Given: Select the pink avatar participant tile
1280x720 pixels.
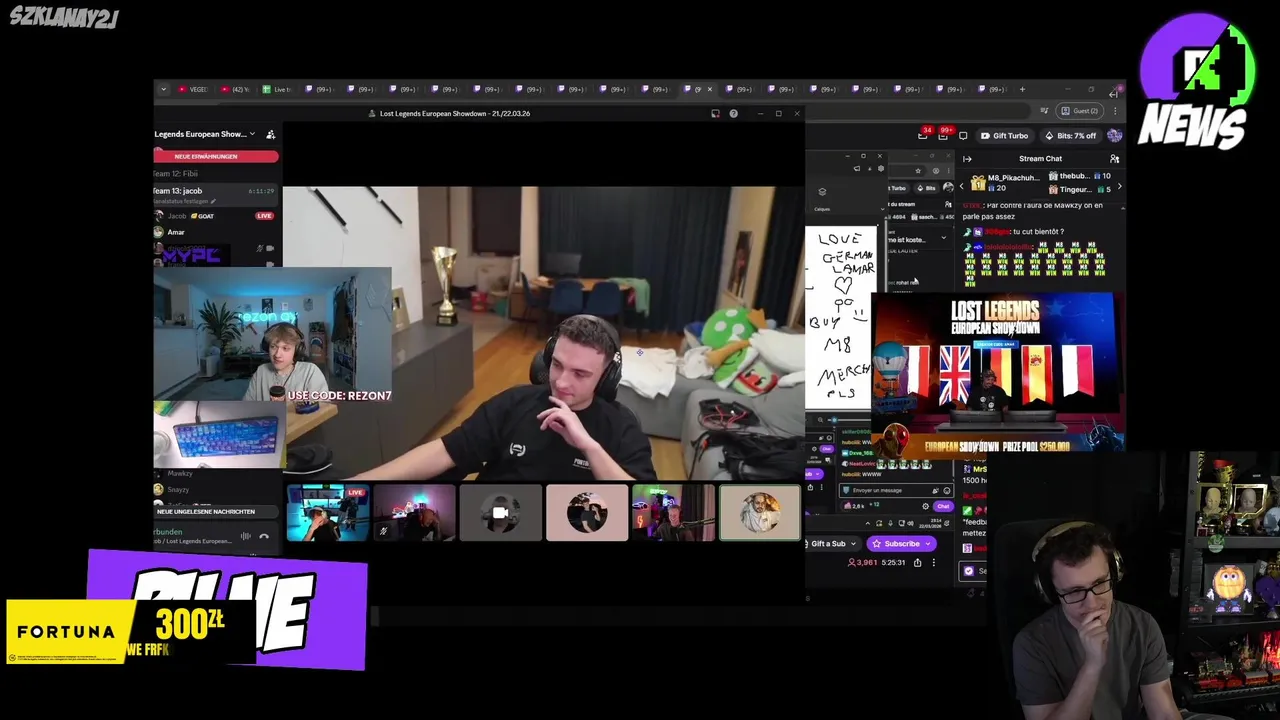Looking at the screenshot, I should [587, 513].
